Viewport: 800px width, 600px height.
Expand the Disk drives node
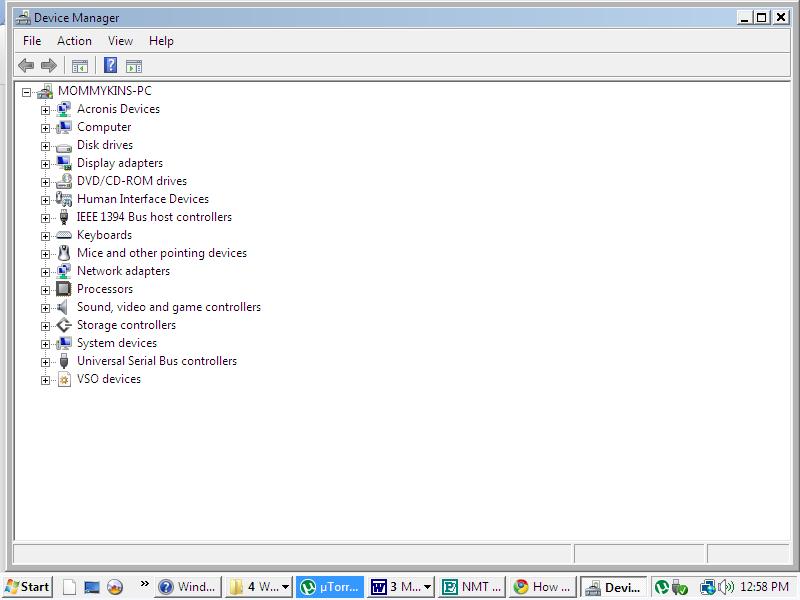pos(45,146)
